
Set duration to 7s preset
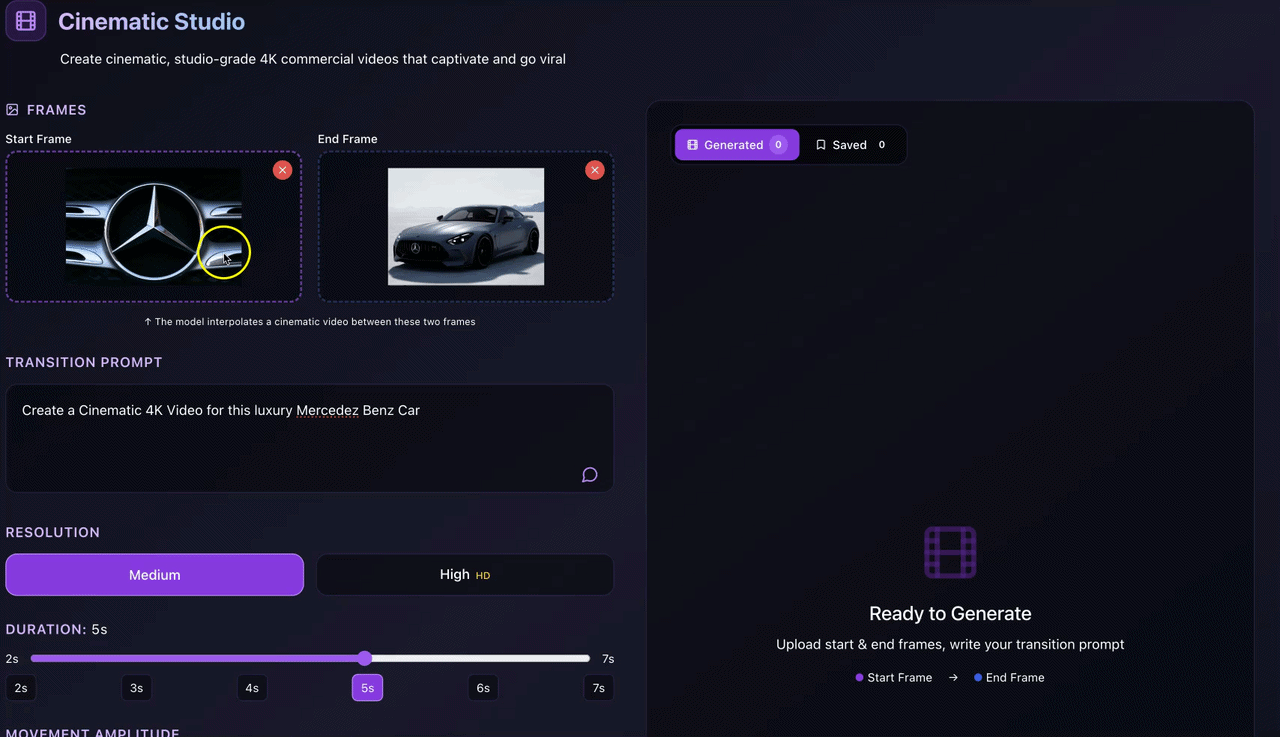(598, 688)
